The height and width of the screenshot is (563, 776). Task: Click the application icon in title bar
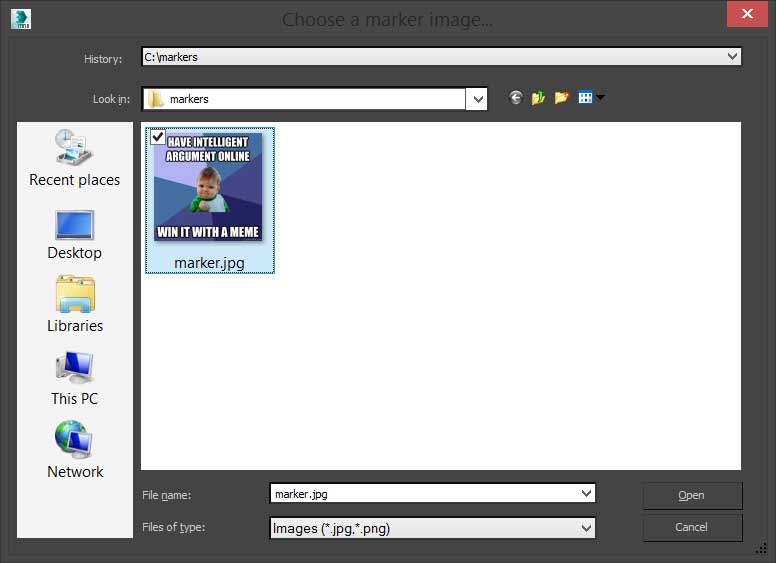coord(21,19)
